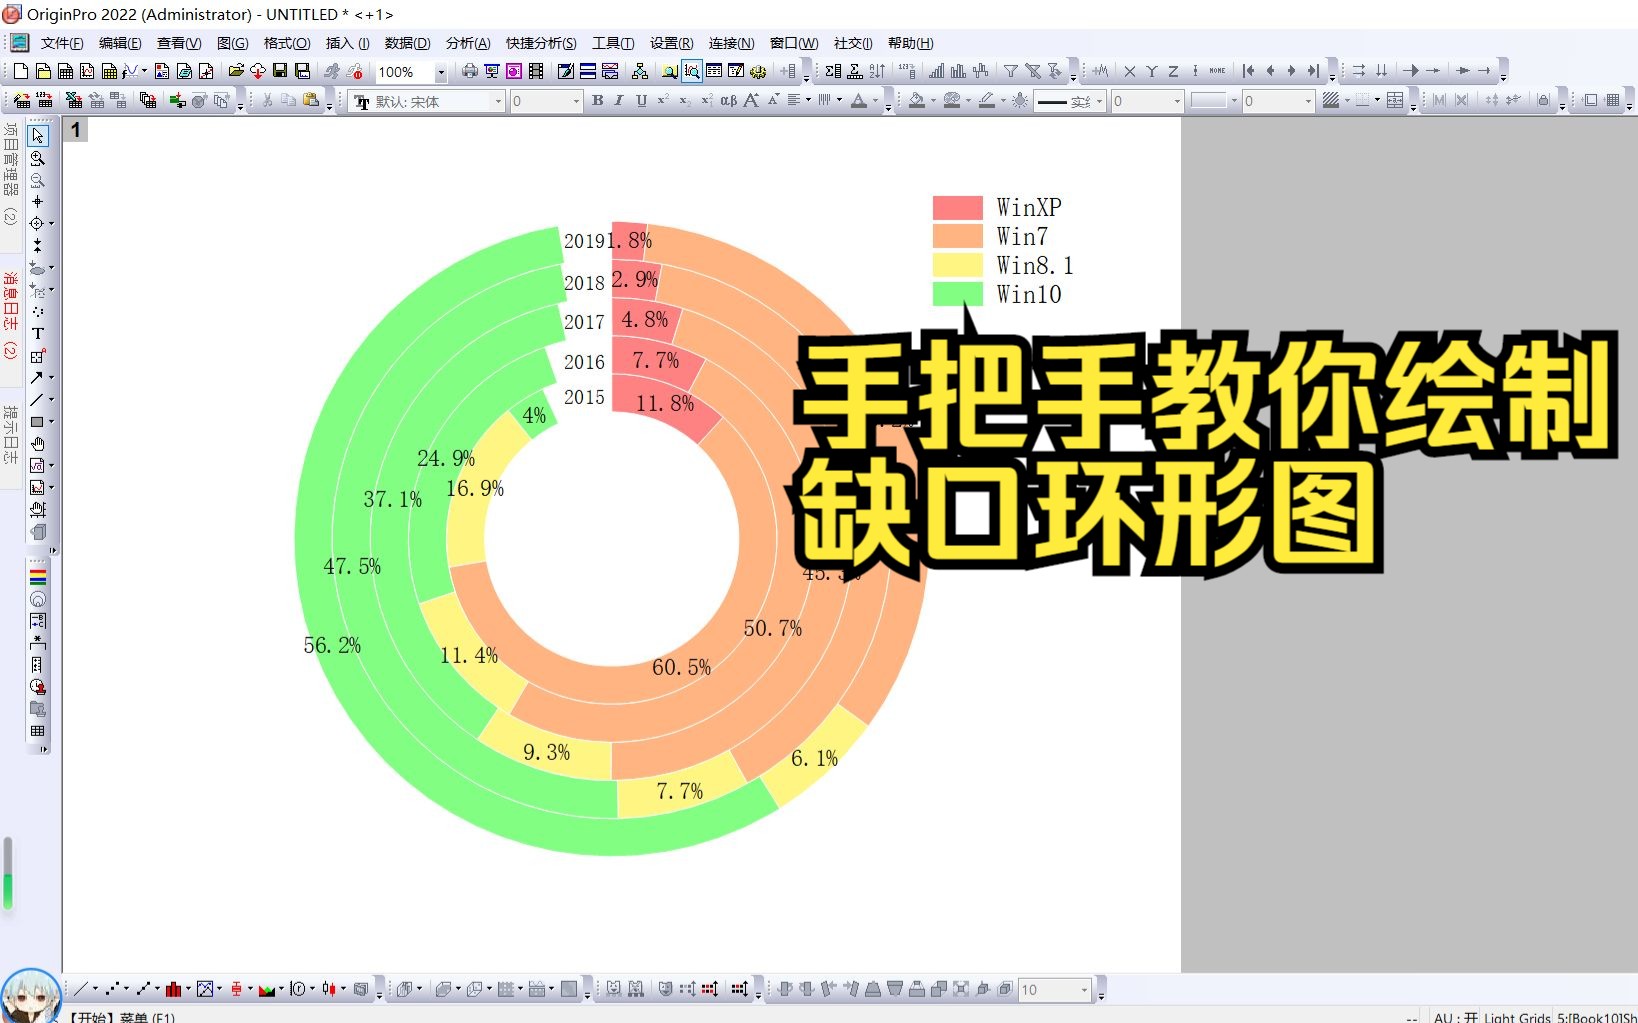Open the 编辑(E) menu
Image resolution: width=1638 pixels, height=1023 pixels.
(x=120, y=43)
